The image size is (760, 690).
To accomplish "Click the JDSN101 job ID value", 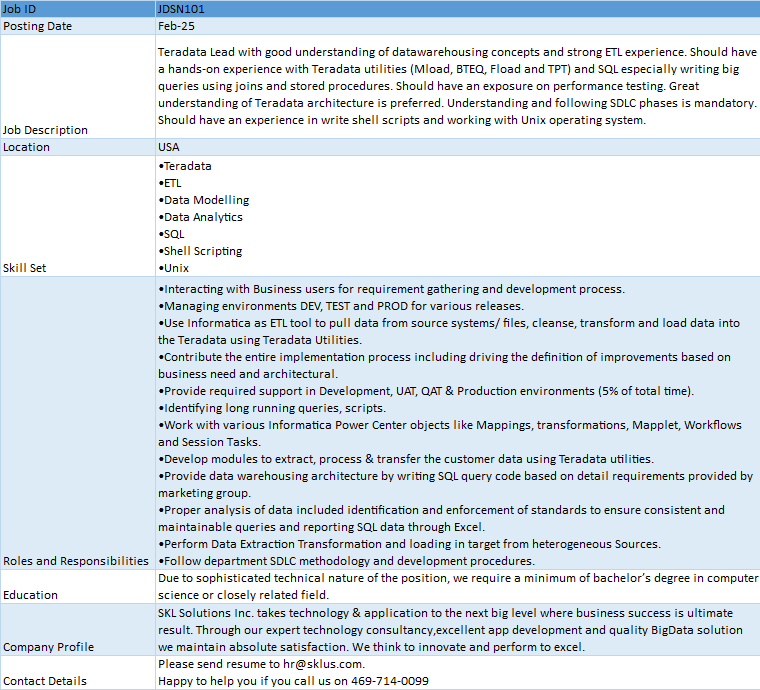I will pos(182,9).
